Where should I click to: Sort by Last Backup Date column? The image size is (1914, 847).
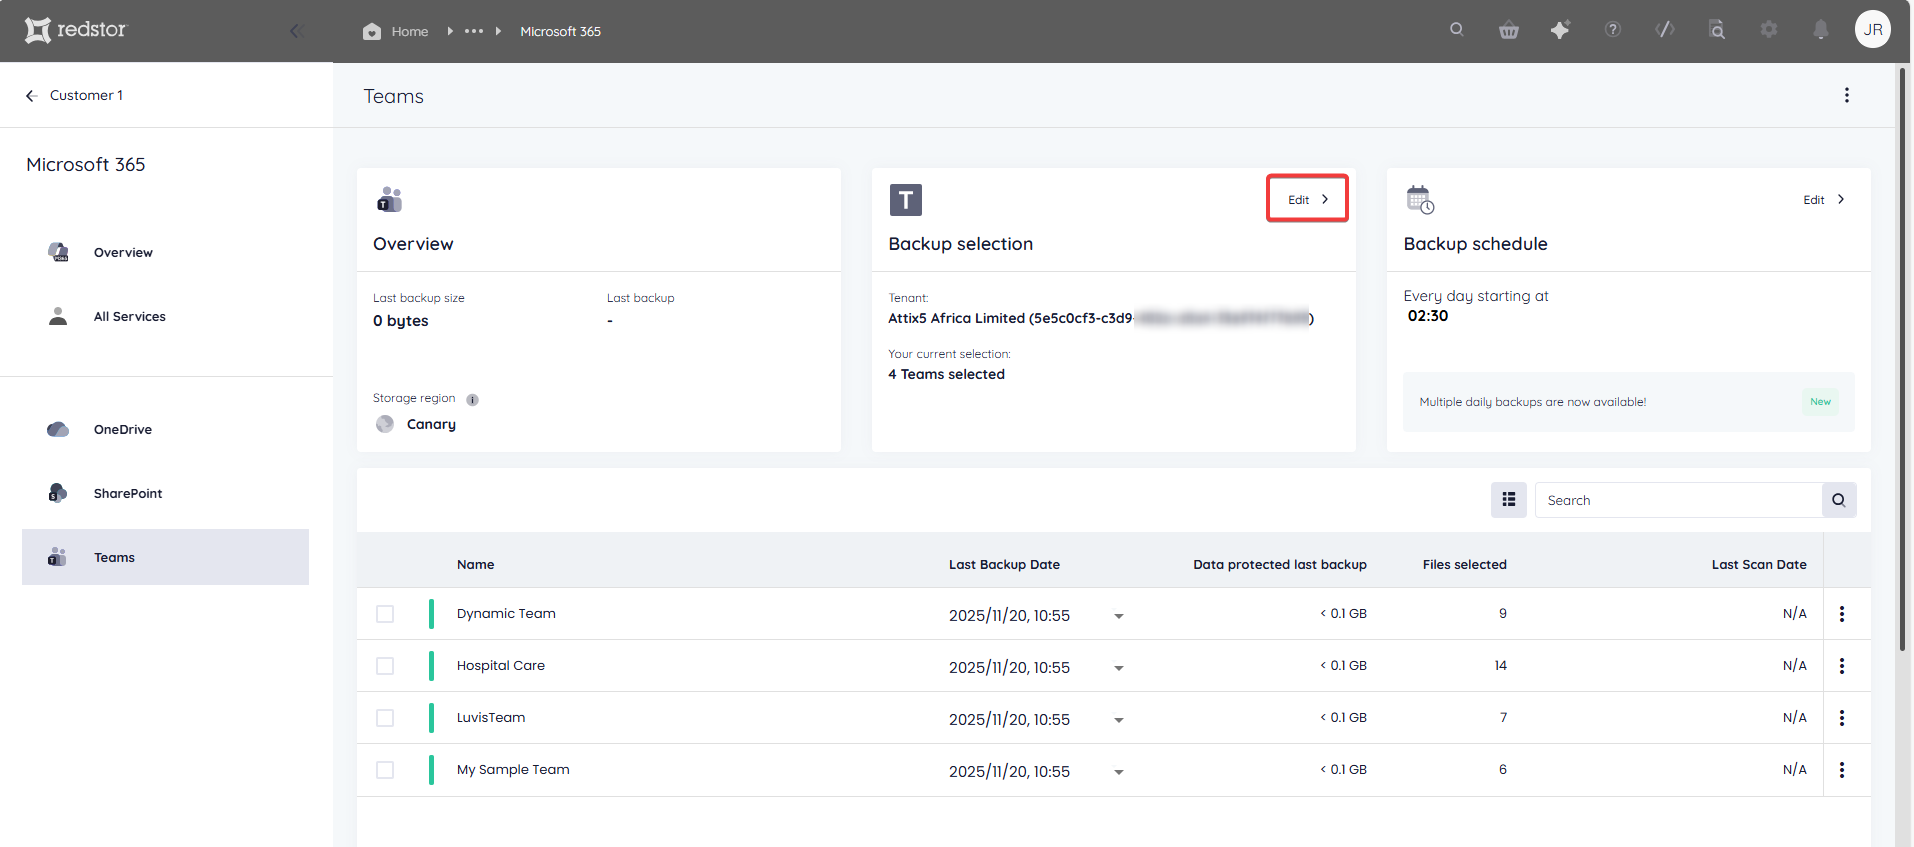[1004, 564]
